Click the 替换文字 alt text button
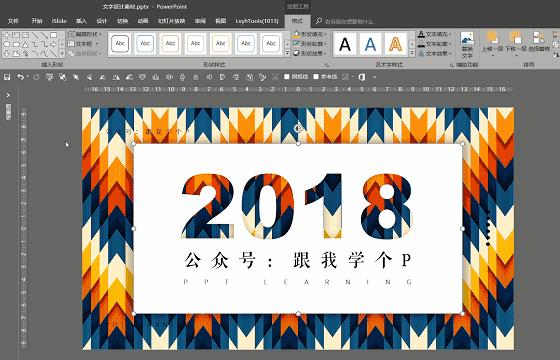The width and height of the screenshot is (560, 360). (467, 45)
